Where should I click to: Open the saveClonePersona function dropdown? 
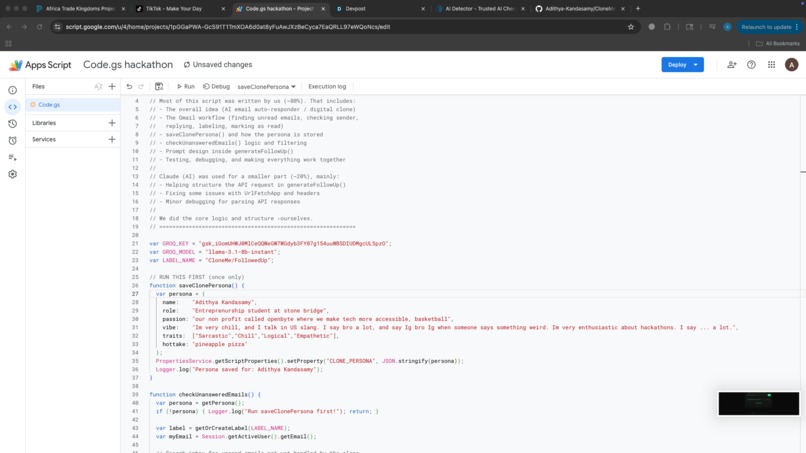(x=266, y=87)
